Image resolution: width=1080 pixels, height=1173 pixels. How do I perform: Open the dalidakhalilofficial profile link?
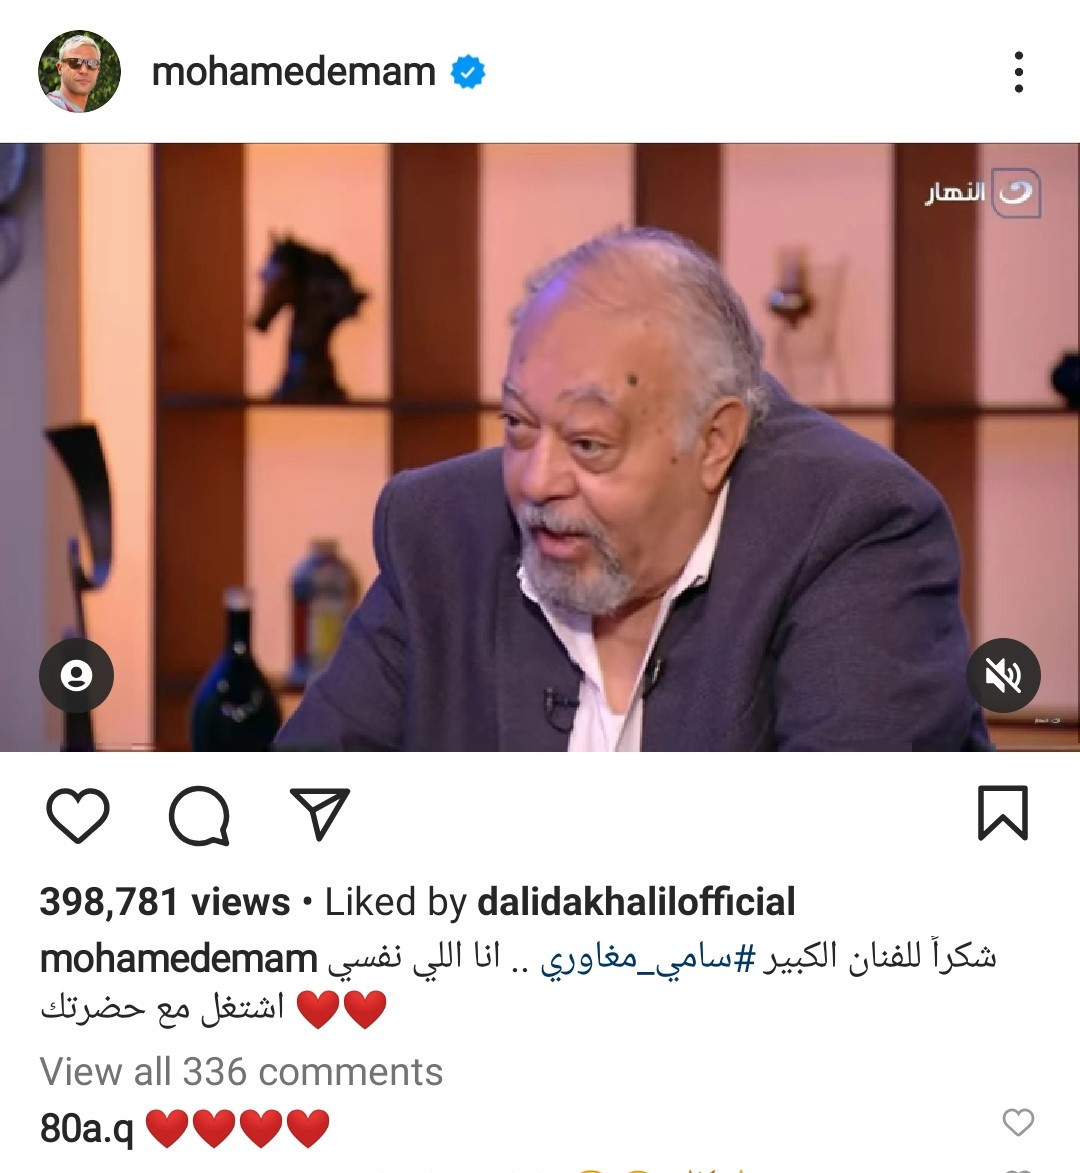coord(636,901)
